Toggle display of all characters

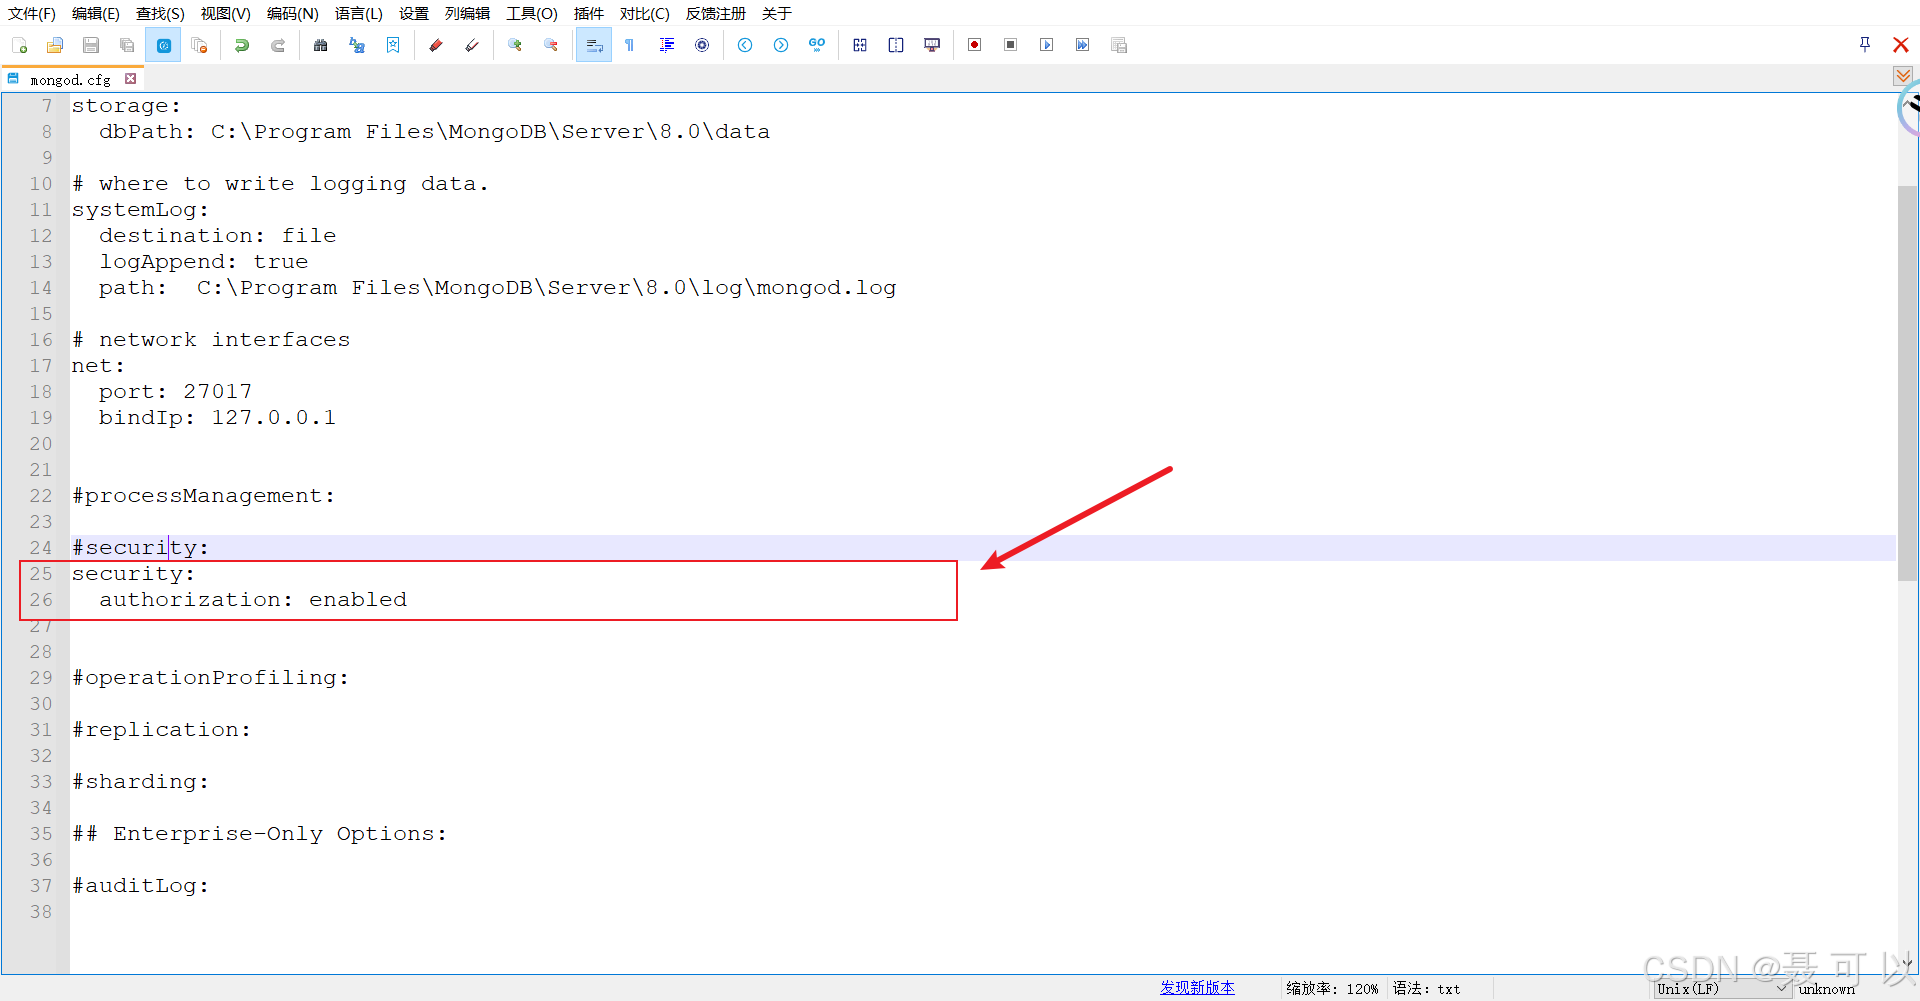(630, 45)
